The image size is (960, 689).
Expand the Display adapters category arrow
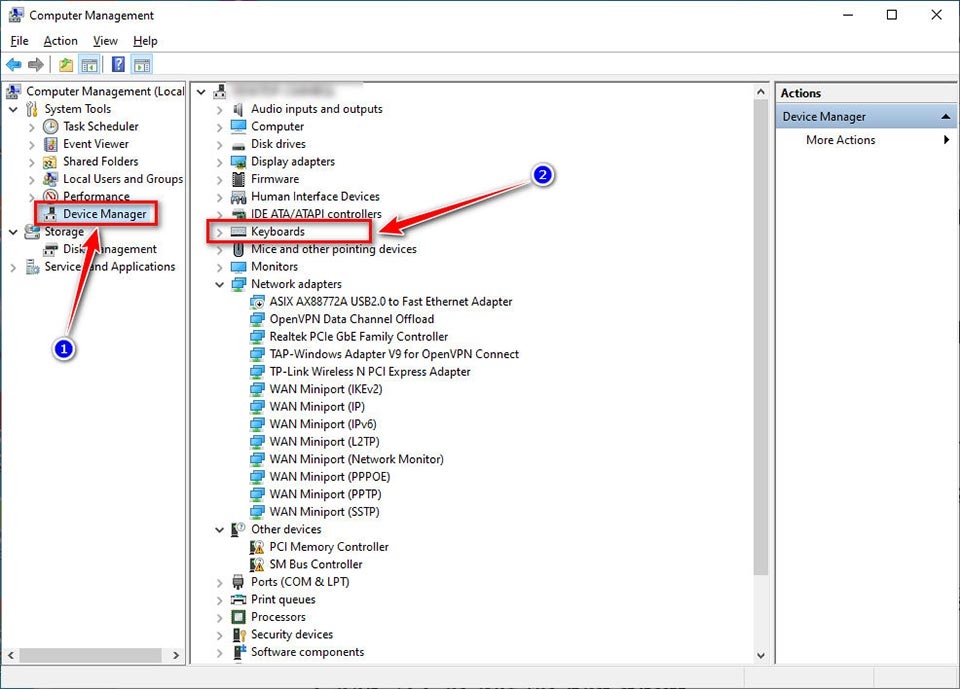point(219,162)
